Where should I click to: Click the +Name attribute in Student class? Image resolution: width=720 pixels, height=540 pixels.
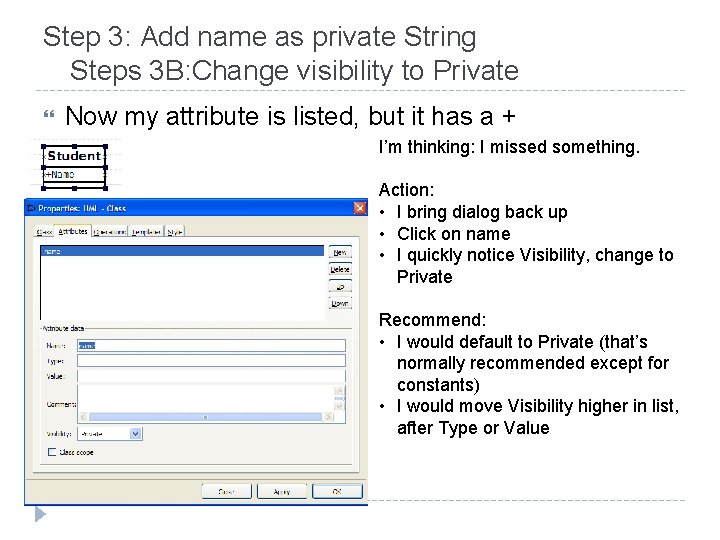point(60,174)
